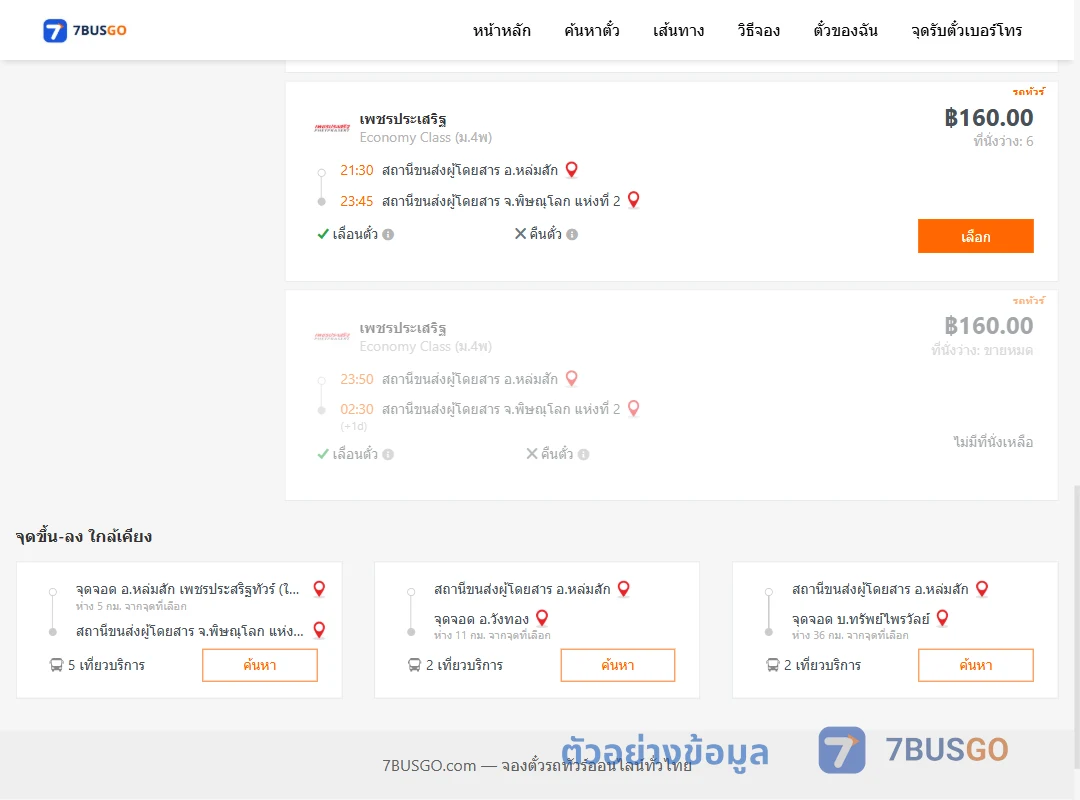Image resolution: width=1080 pixels, height=800 pixels.
Task: Open วิธีจอง menu item
Action: (758, 30)
